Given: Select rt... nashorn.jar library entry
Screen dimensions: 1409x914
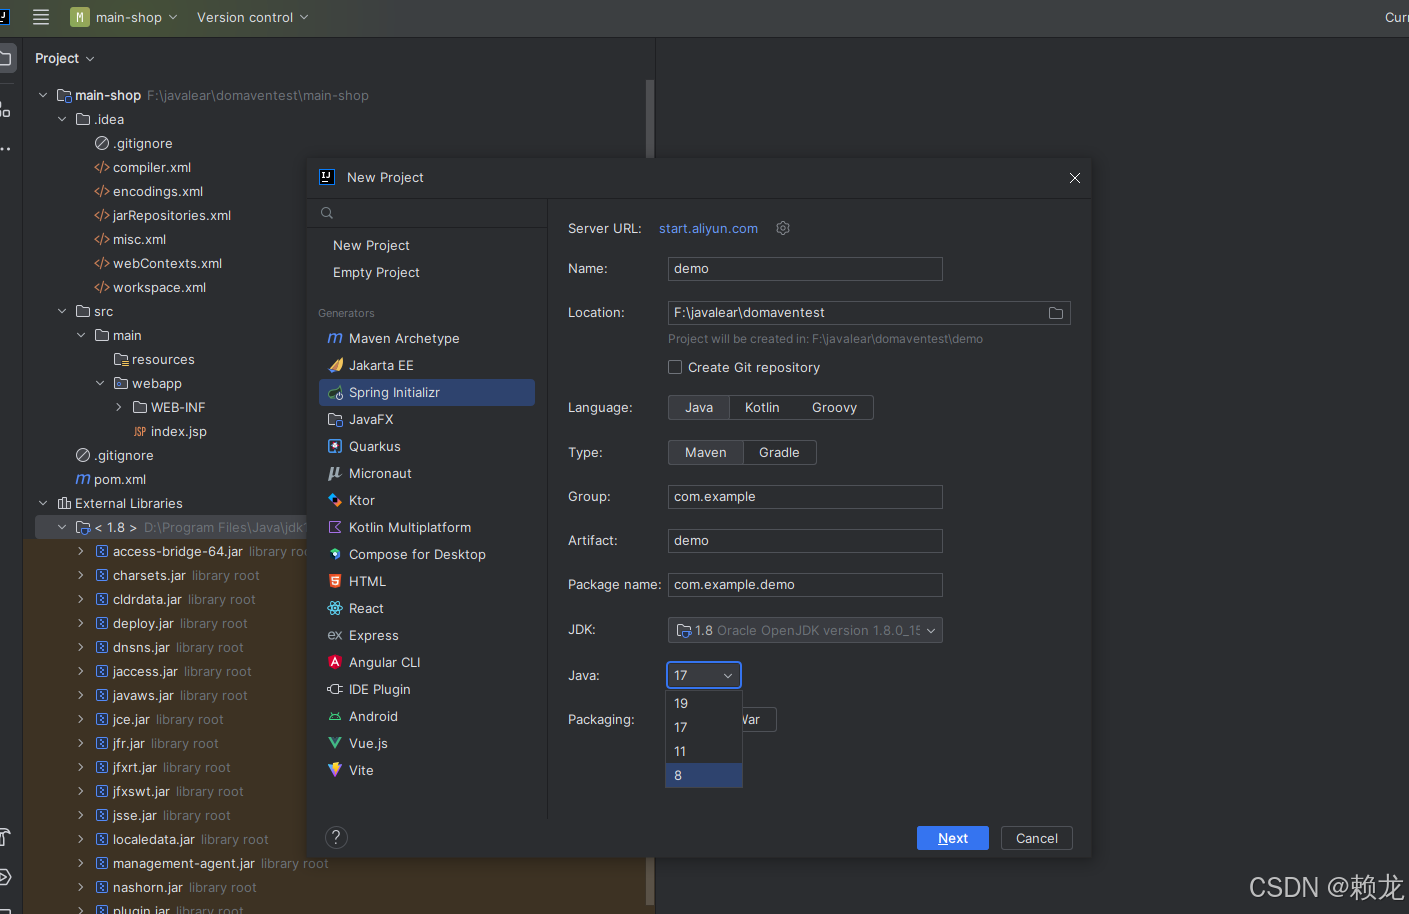Looking at the screenshot, I should click(x=148, y=888).
